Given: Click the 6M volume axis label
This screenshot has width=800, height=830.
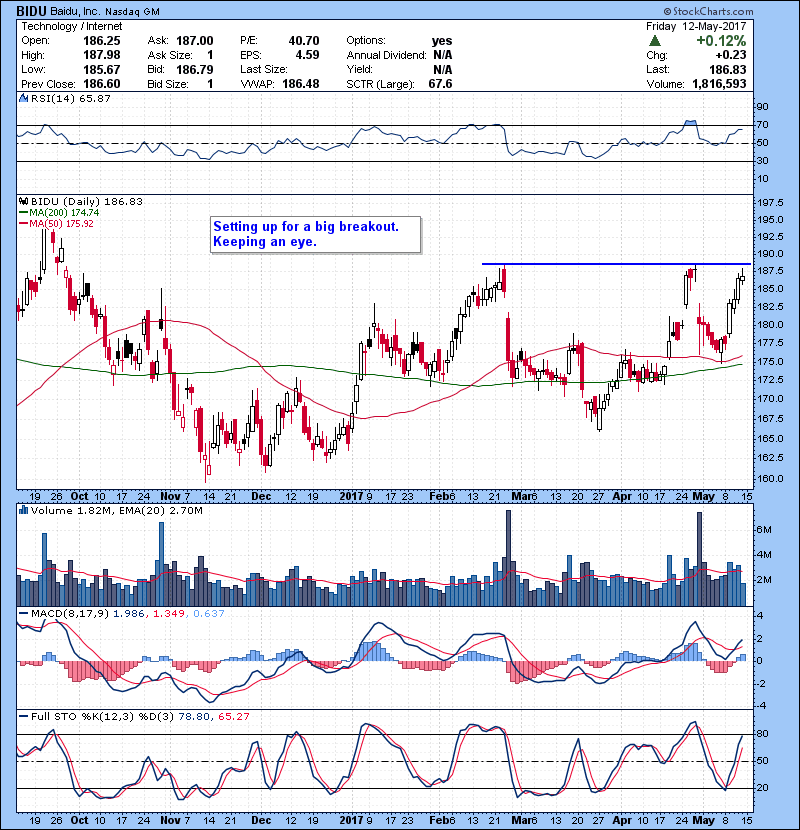Looking at the screenshot, I should point(764,530).
